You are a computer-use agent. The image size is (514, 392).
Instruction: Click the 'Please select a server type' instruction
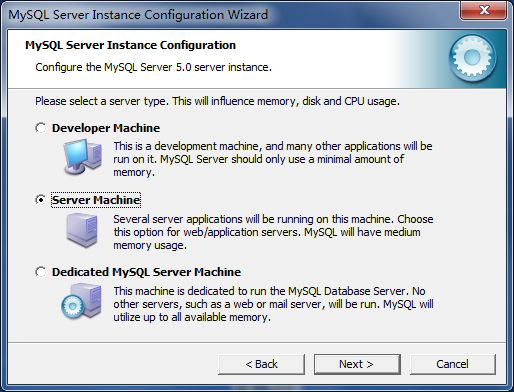tap(217, 101)
